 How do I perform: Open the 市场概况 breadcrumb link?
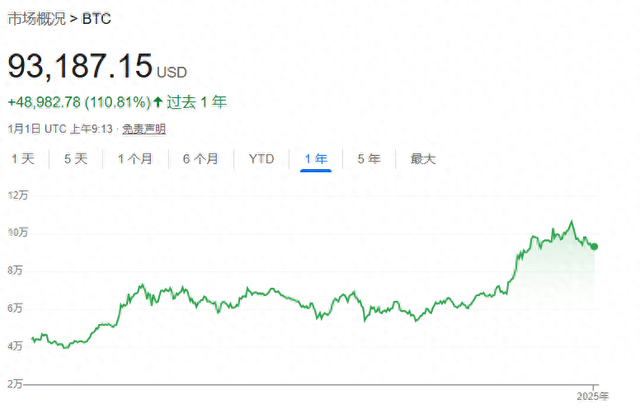pos(36,18)
